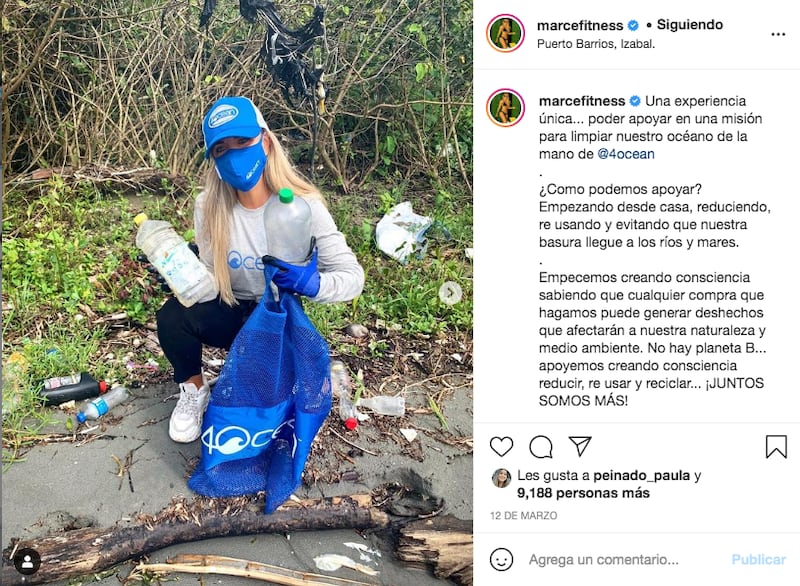Save post with the bookmark icon
Screen dimensions: 800x586
click(776, 446)
